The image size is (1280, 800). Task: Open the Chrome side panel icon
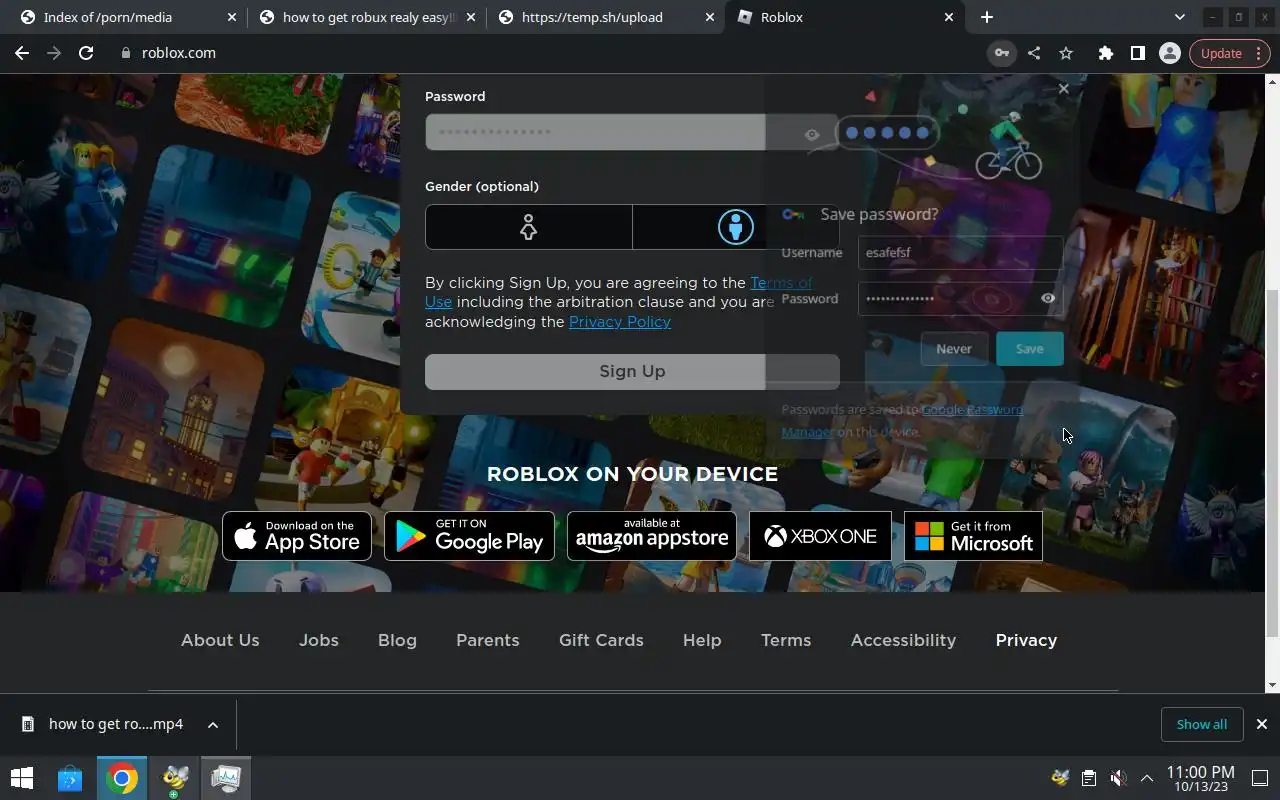point(1137,53)
